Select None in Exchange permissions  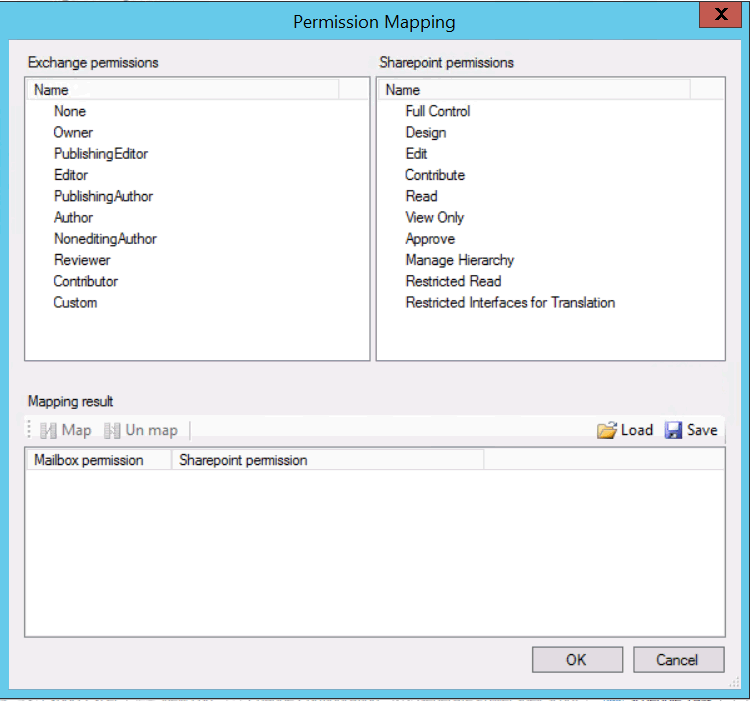pos(70,111)
